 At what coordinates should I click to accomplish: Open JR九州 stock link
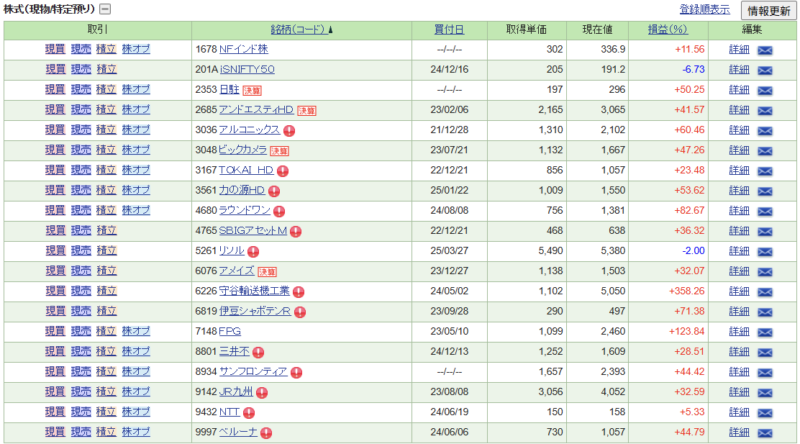(236, 392)
